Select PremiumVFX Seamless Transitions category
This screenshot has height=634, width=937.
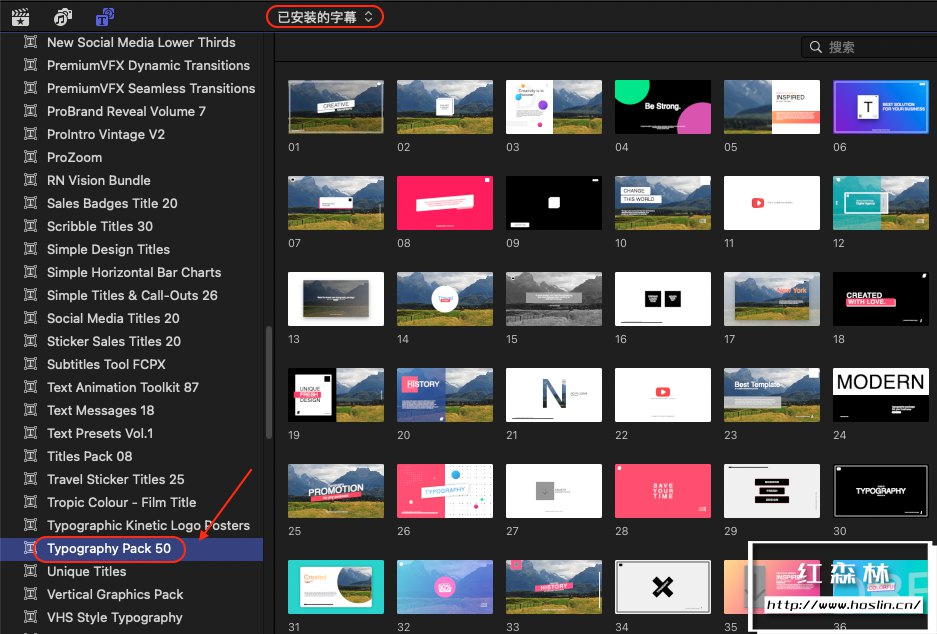tap(151, 88)
